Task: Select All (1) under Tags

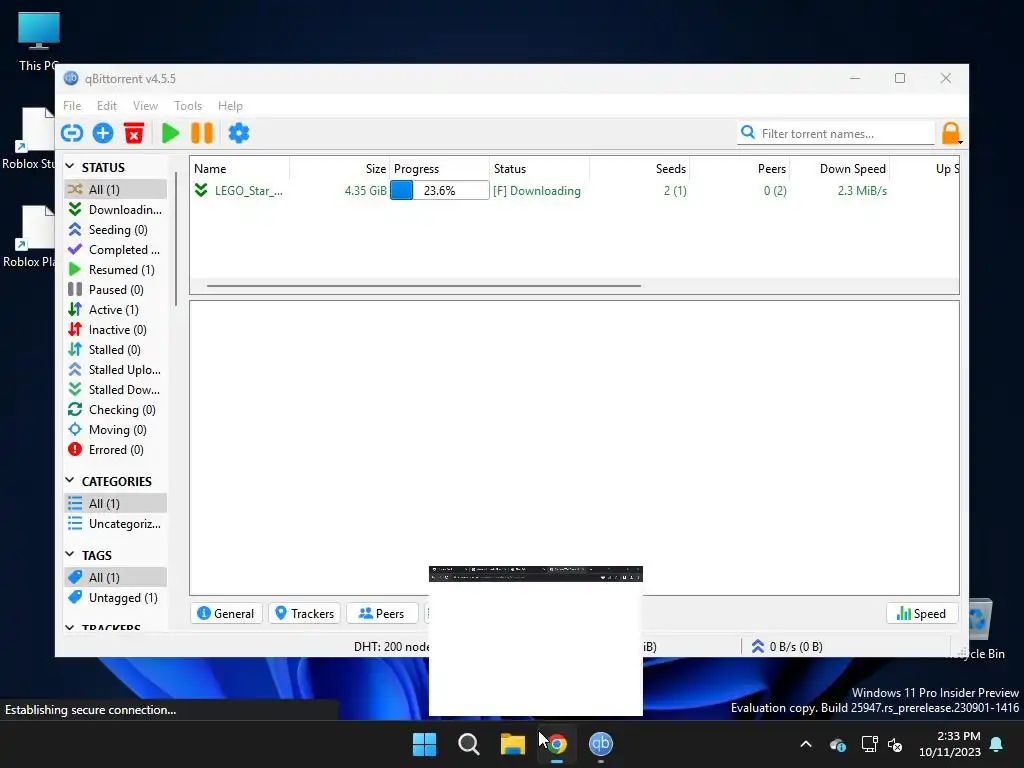Action: [x=116, y=577]
